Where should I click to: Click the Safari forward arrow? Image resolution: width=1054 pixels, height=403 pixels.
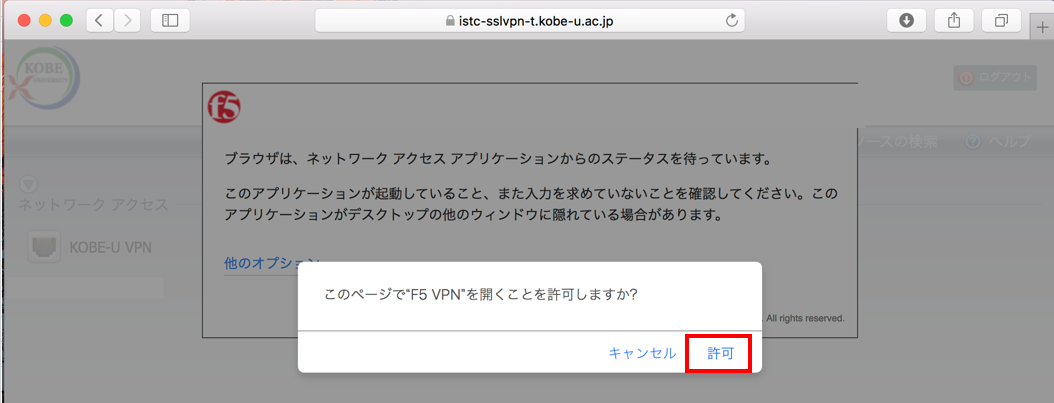pos(126,20)
